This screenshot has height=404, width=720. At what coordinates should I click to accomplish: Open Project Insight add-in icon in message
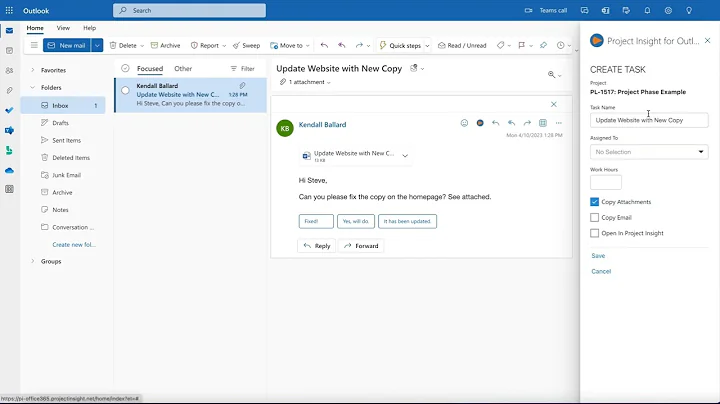pyautogui.click(x=480, y=123)
